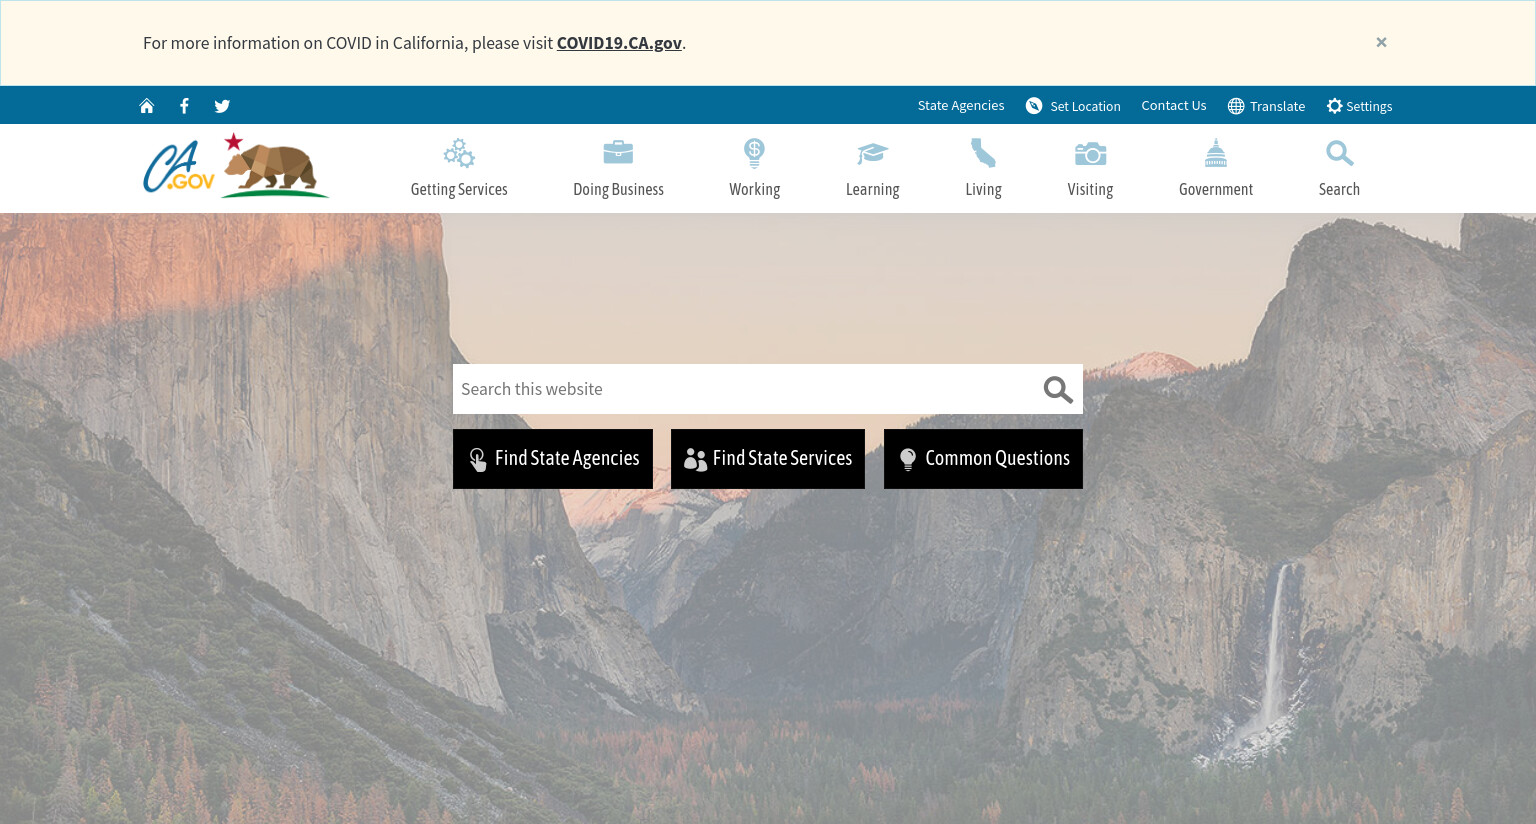Open the Visiting menu label
The width and height of the screenshot is (1536, 824).
tap(1090, 189)
